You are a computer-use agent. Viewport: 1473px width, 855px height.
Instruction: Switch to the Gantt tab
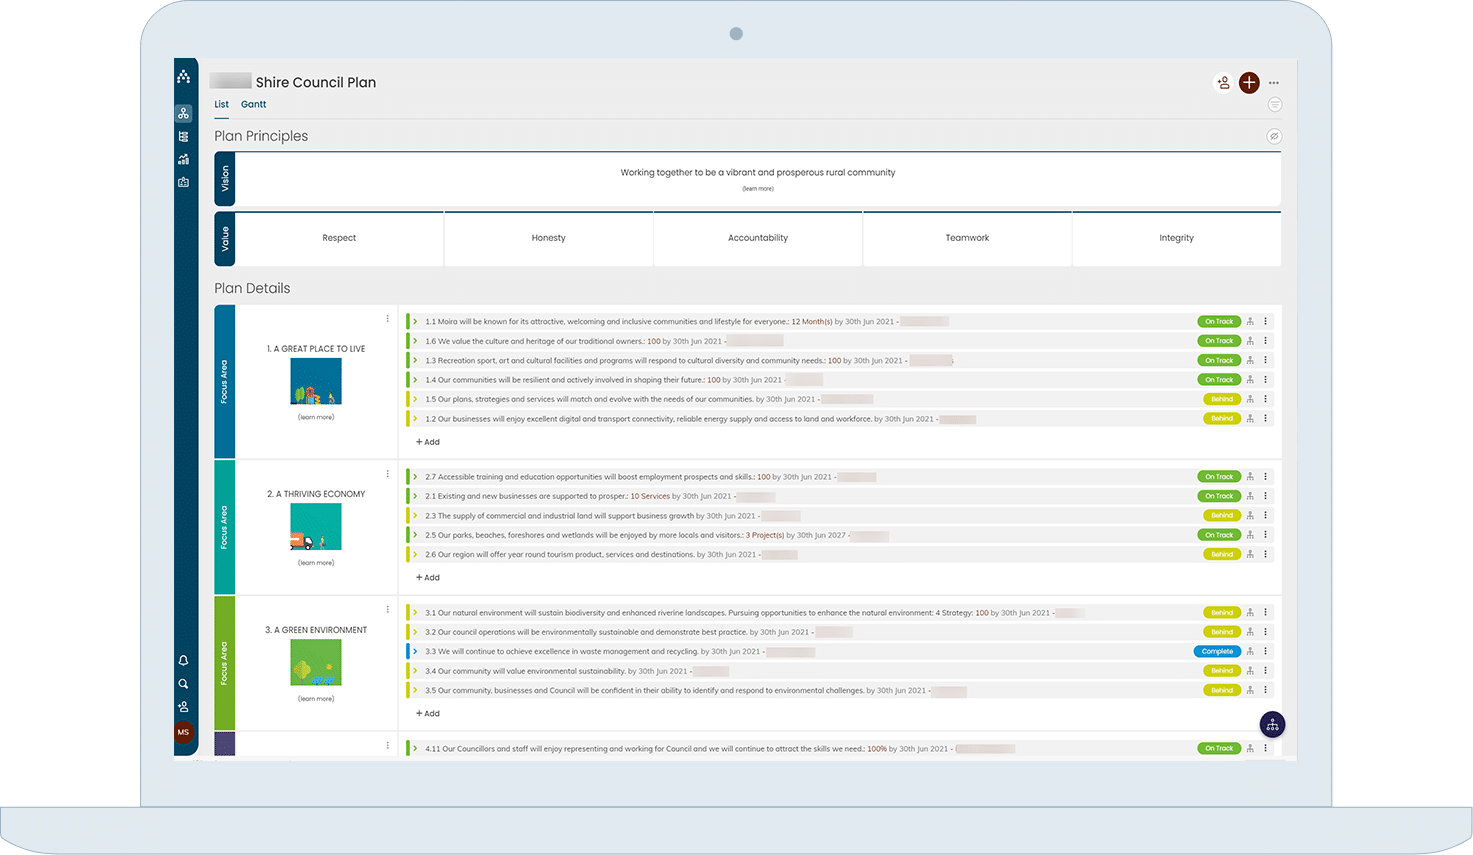pos(253,104)
